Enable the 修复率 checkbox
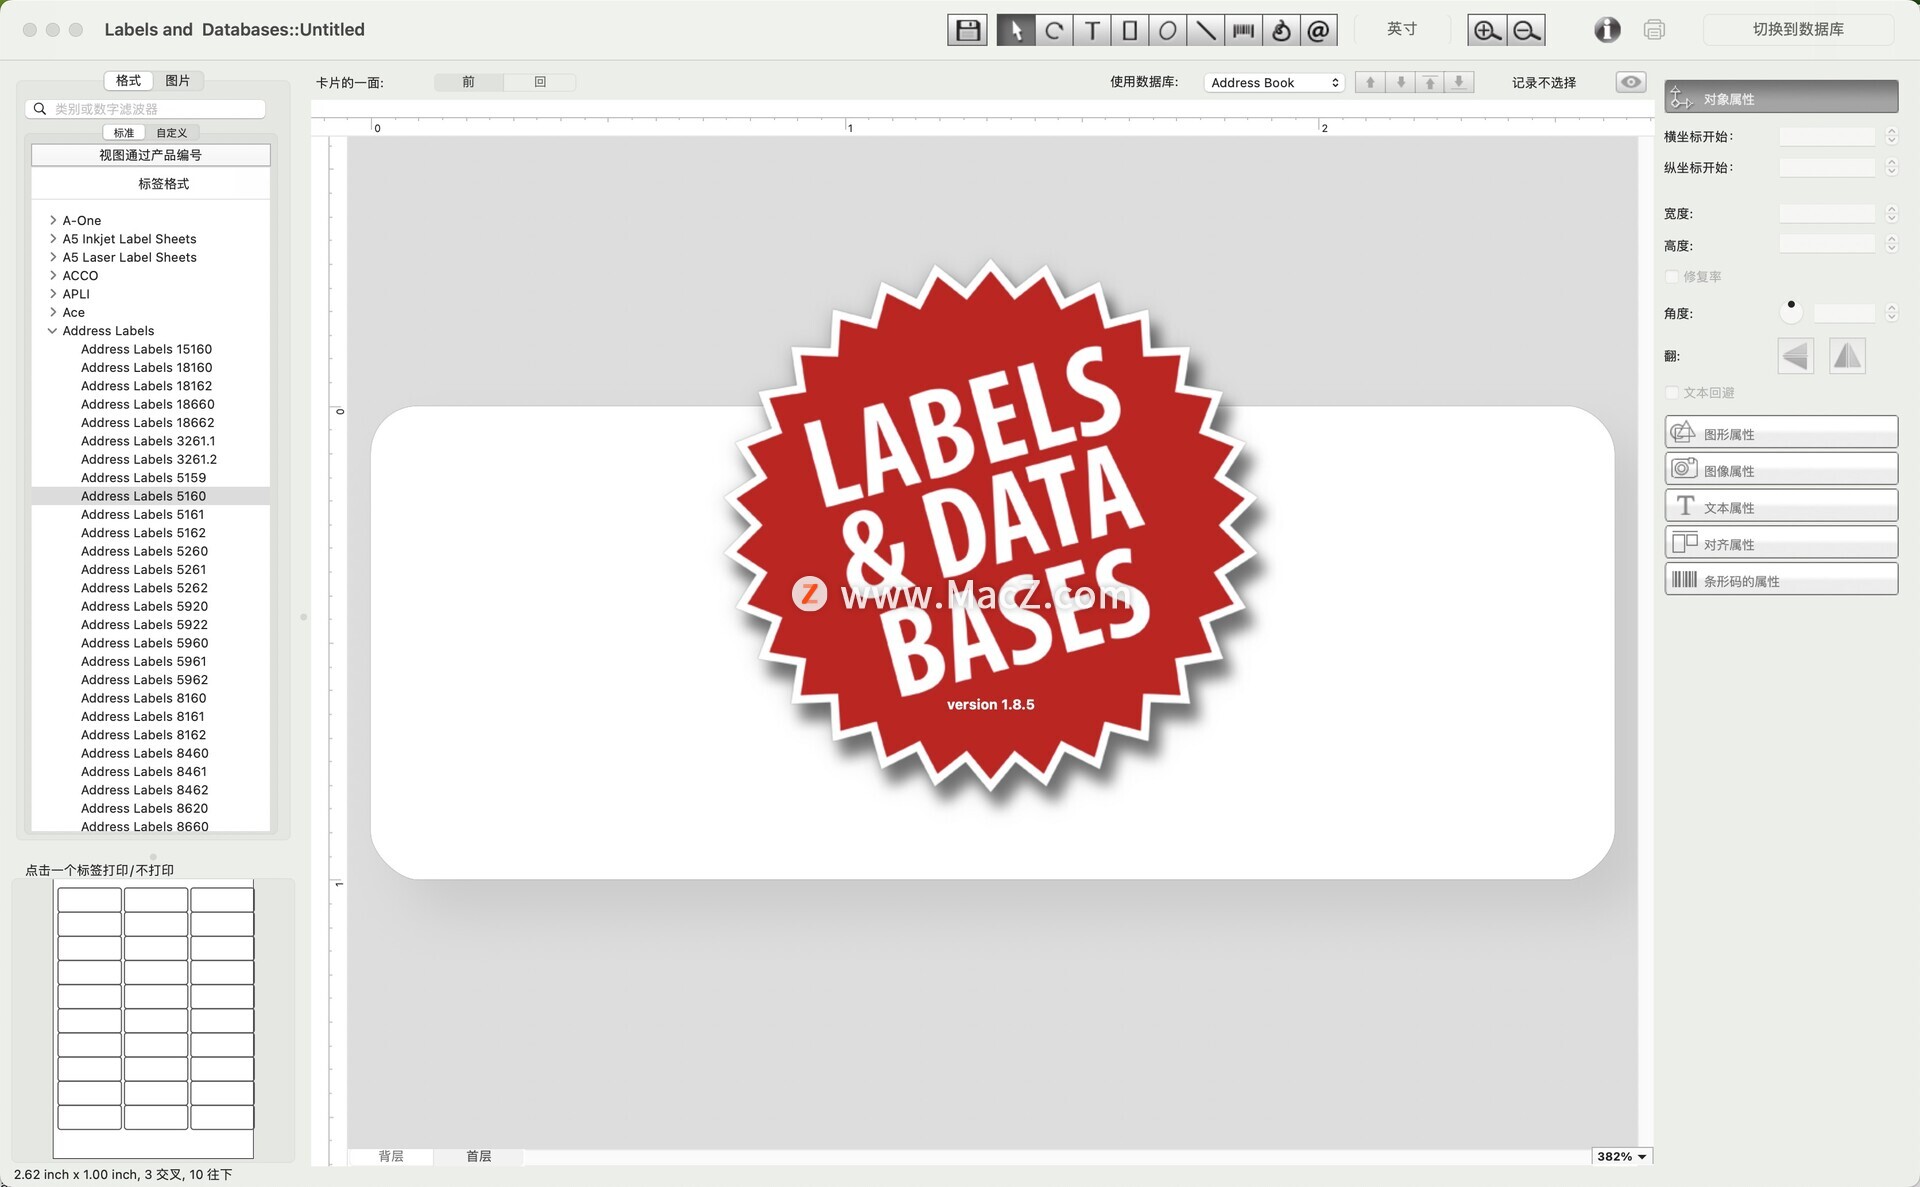1920x1187 pixels. (1672, 276)
